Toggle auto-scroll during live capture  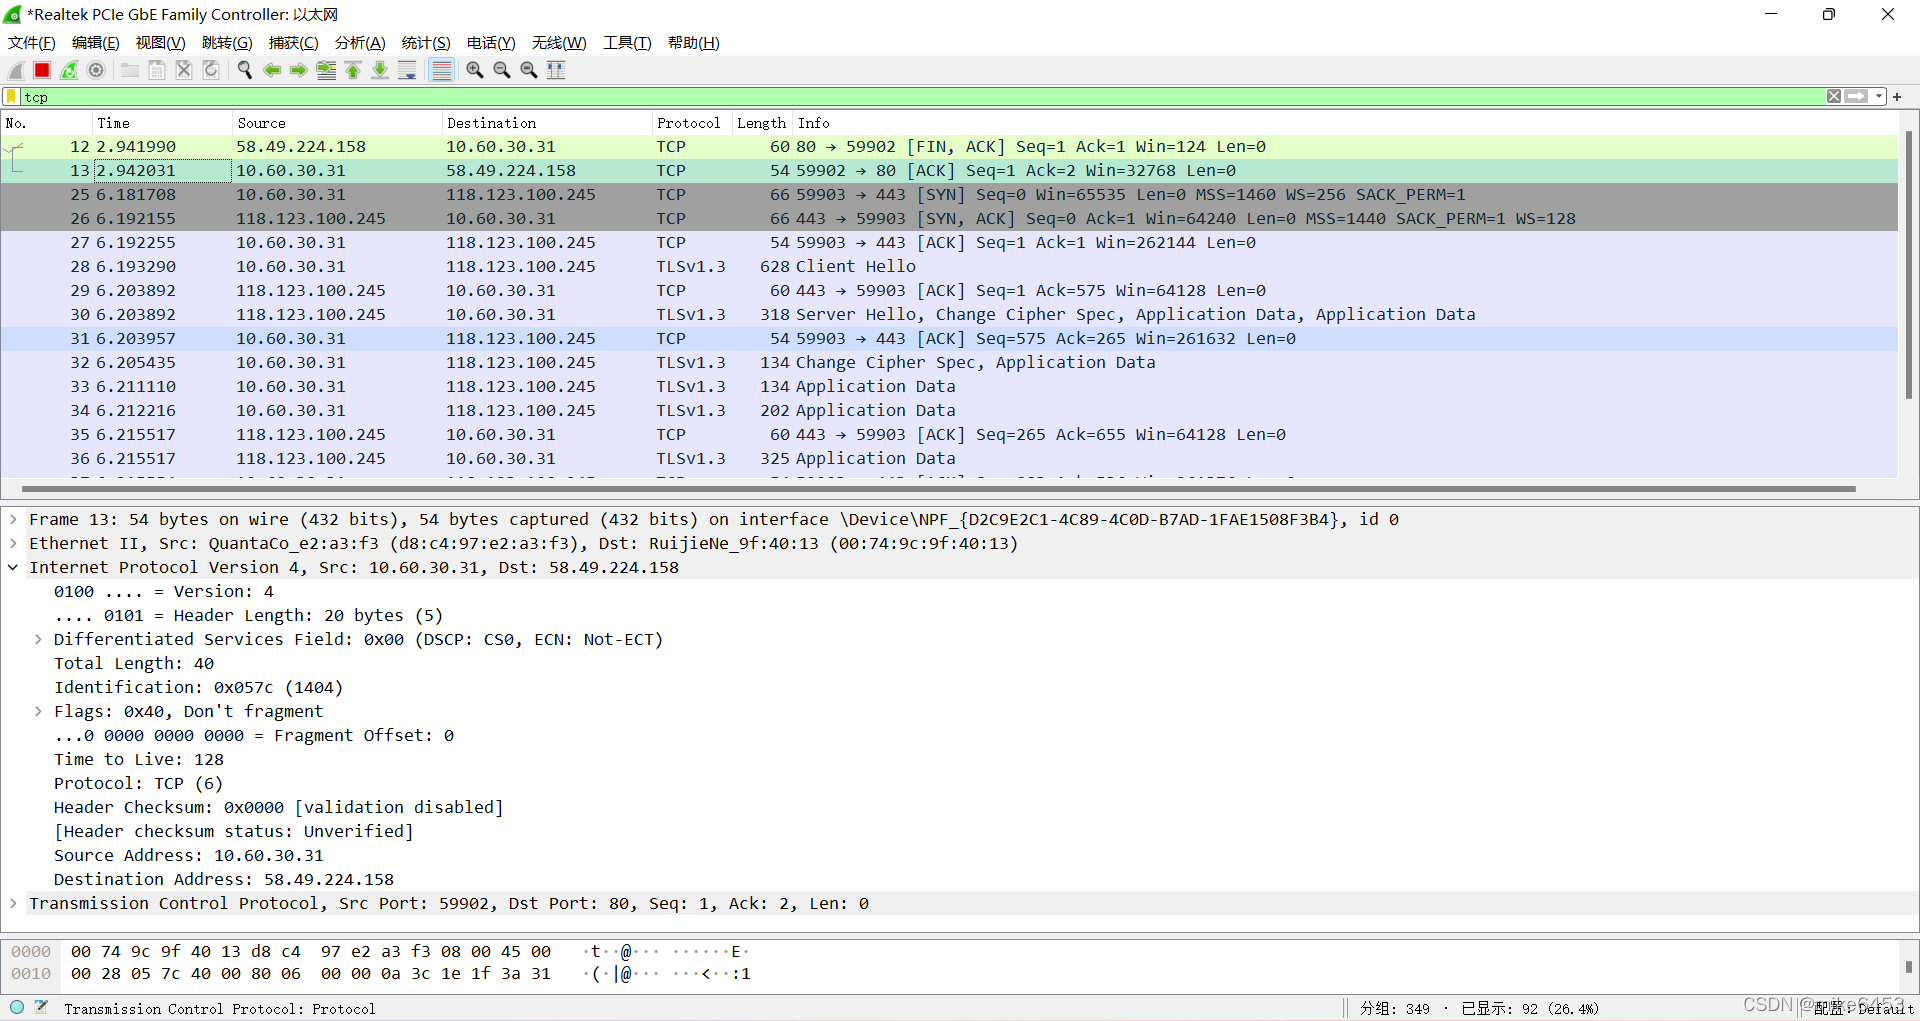[x=407, y=70]
